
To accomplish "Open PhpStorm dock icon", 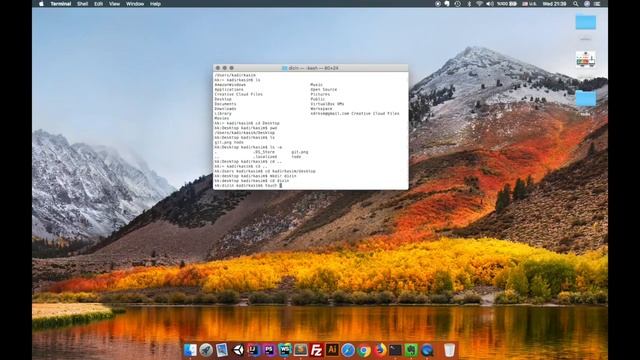I will coord(269,350).
